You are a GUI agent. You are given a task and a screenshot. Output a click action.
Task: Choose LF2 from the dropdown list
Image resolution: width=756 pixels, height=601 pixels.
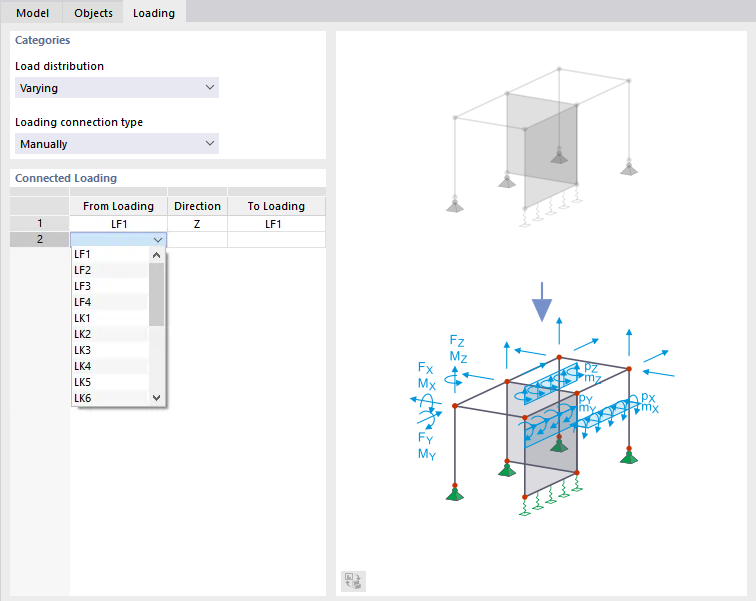(110, 270)
